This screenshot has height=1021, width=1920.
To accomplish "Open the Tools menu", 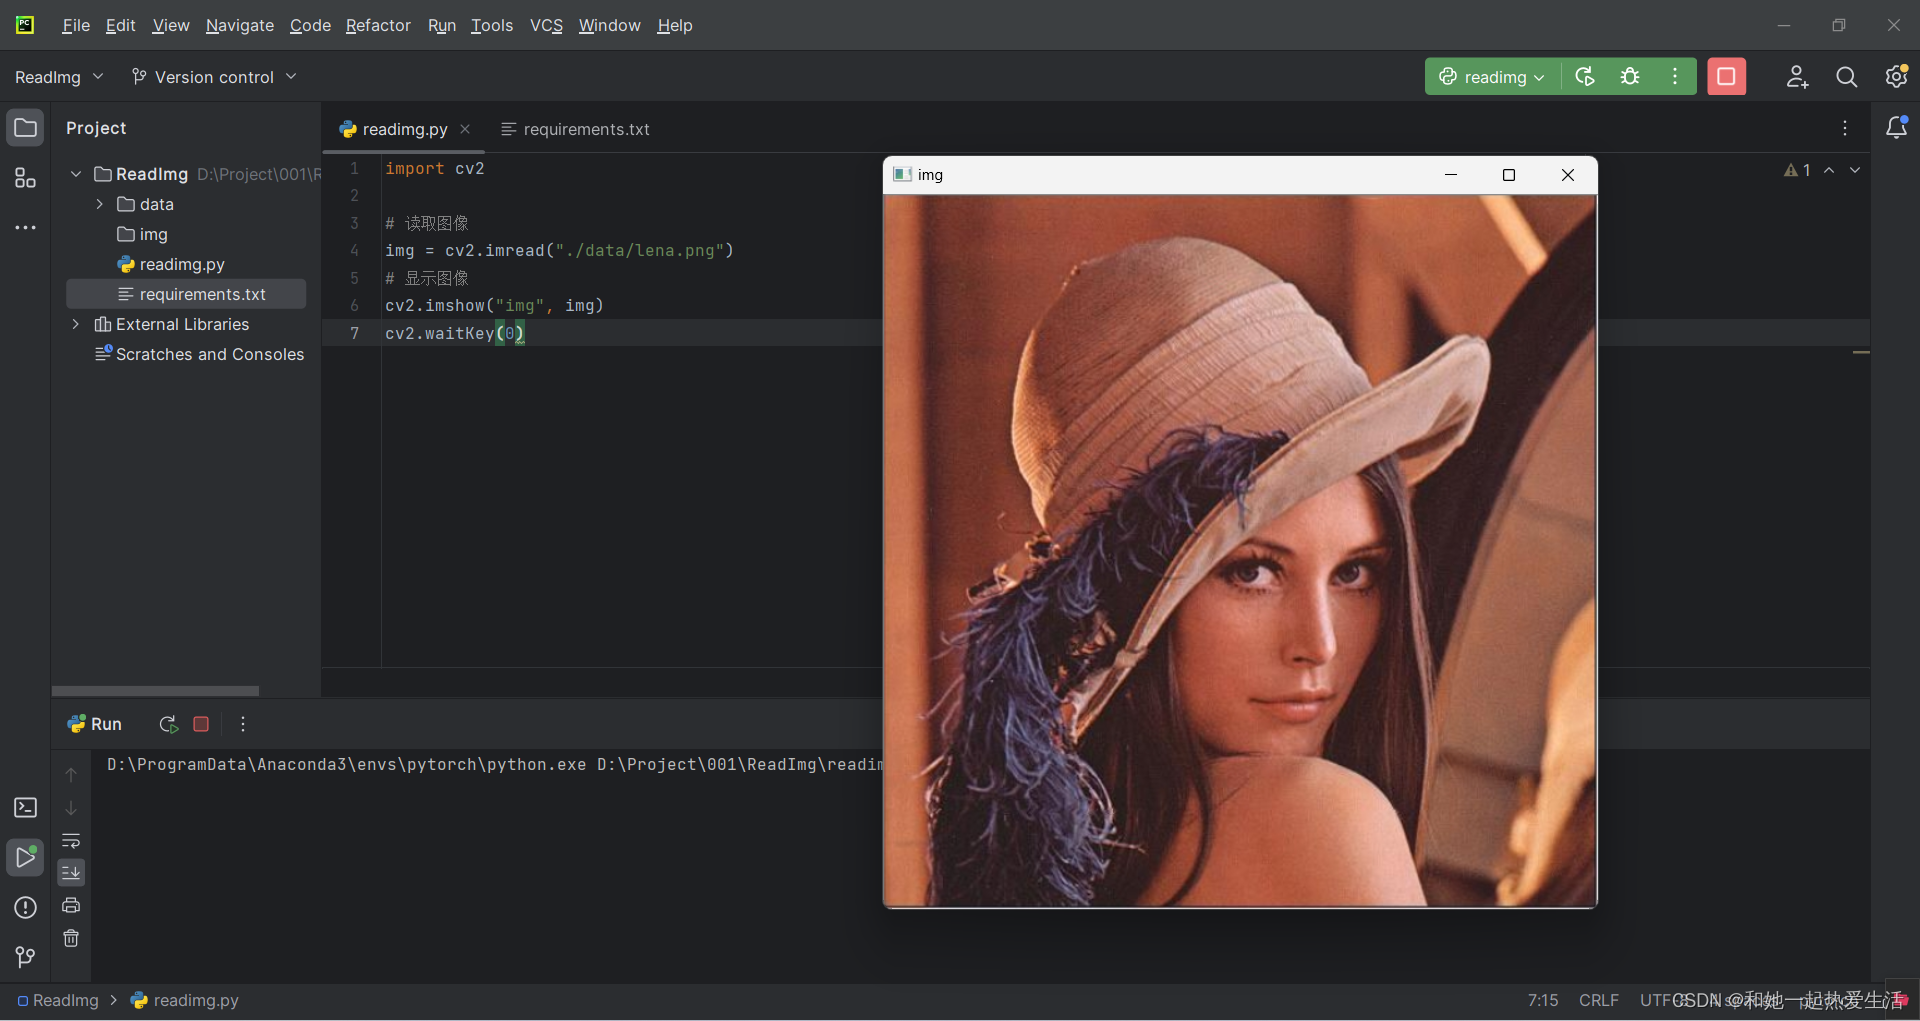I will point(492,25).
